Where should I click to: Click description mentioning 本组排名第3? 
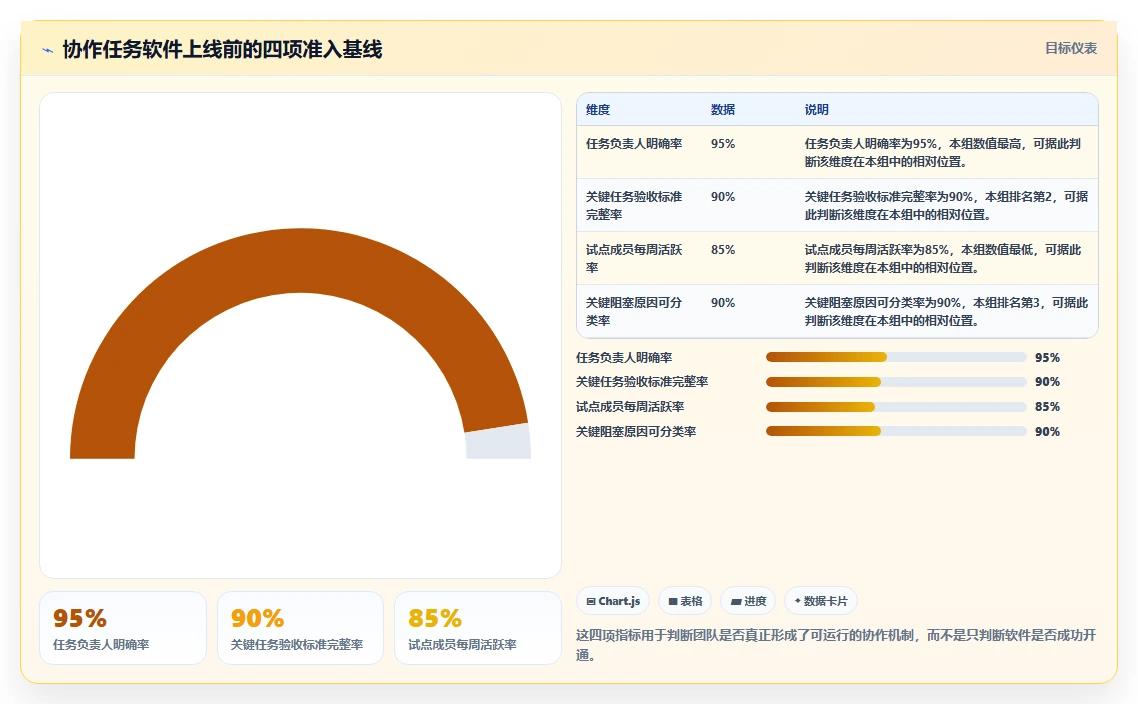coord(946,311)
